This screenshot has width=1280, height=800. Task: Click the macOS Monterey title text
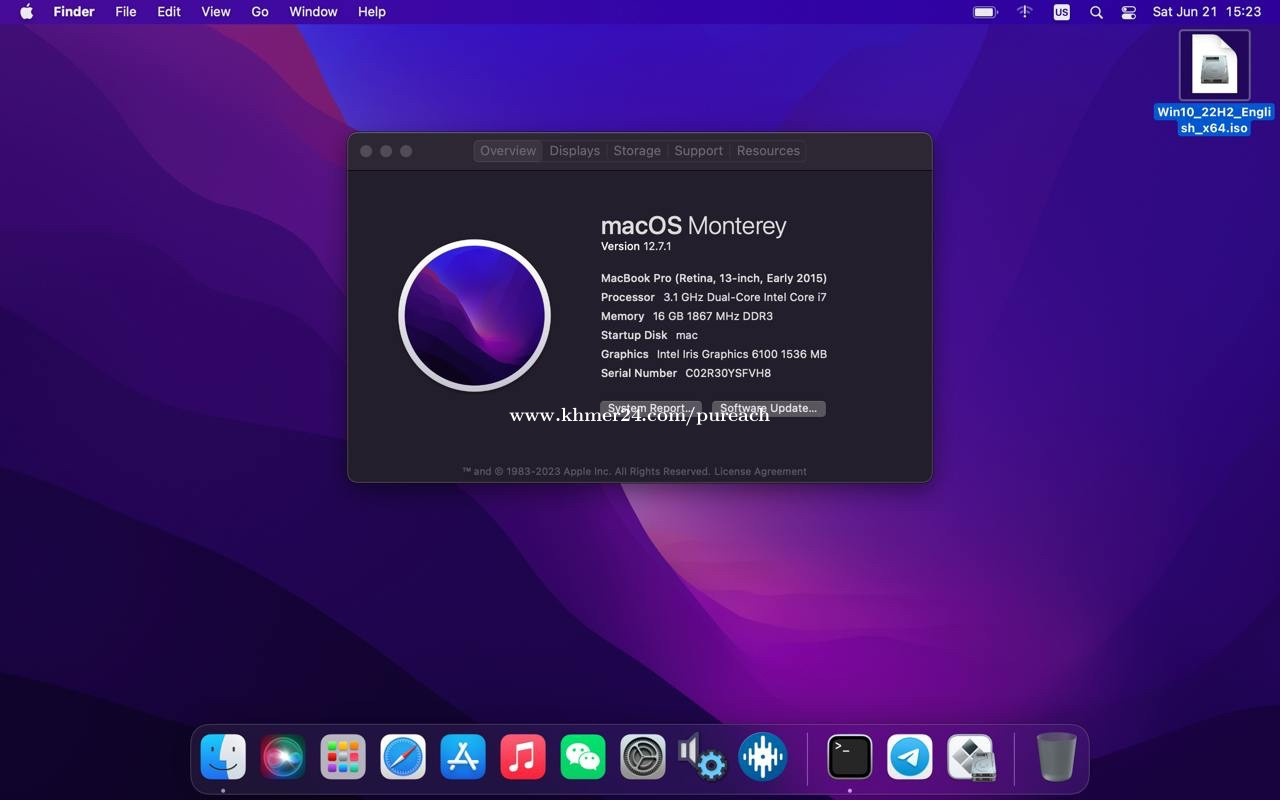(x=694, y=226)
